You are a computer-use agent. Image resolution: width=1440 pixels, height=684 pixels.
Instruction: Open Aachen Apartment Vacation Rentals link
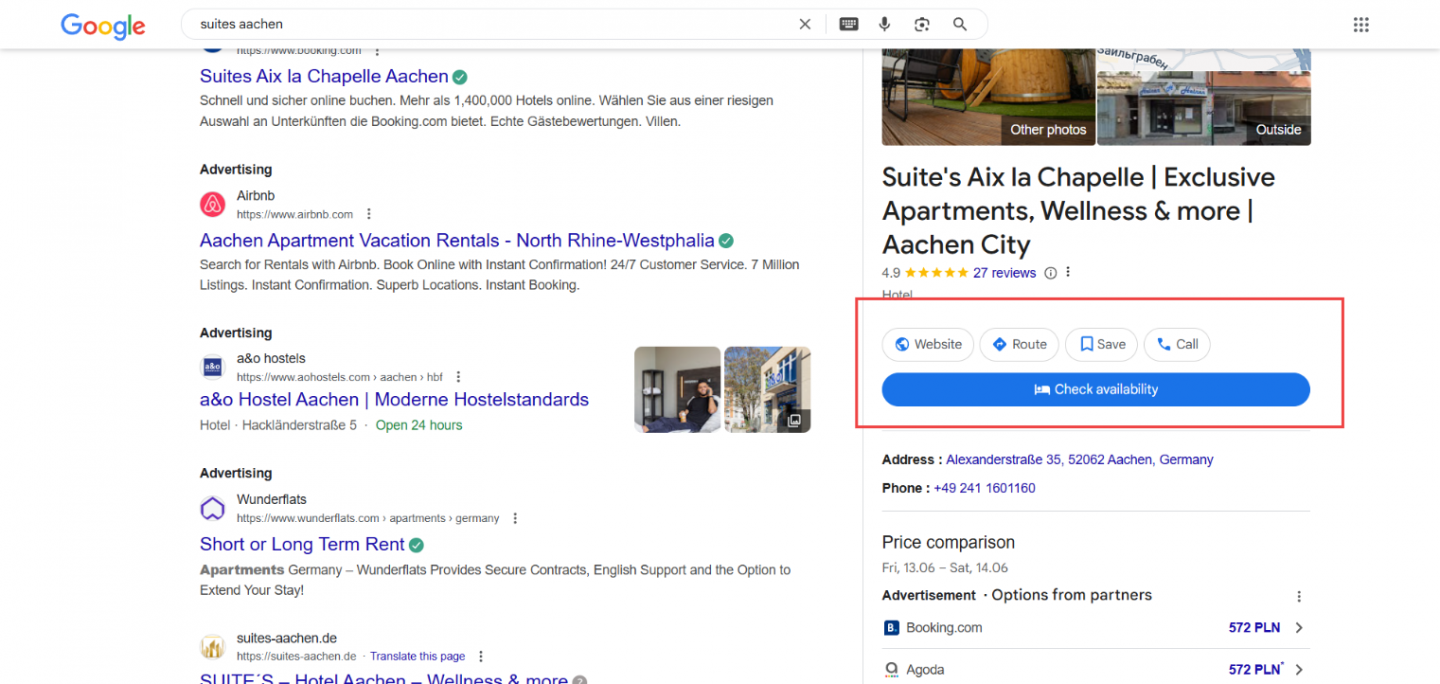pos(457,240)
